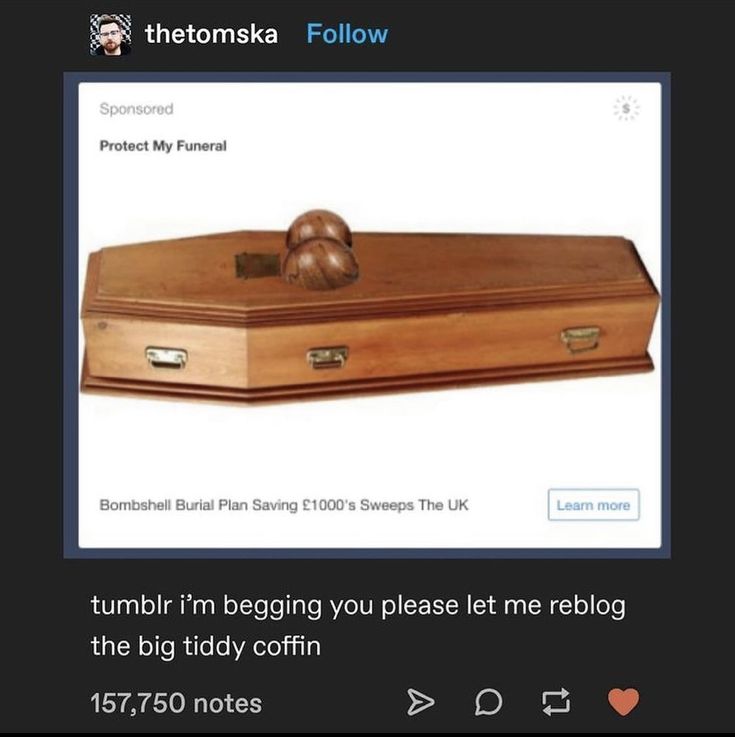
Task: Open thetomska's avatar picture
Action: coord(110,34)
